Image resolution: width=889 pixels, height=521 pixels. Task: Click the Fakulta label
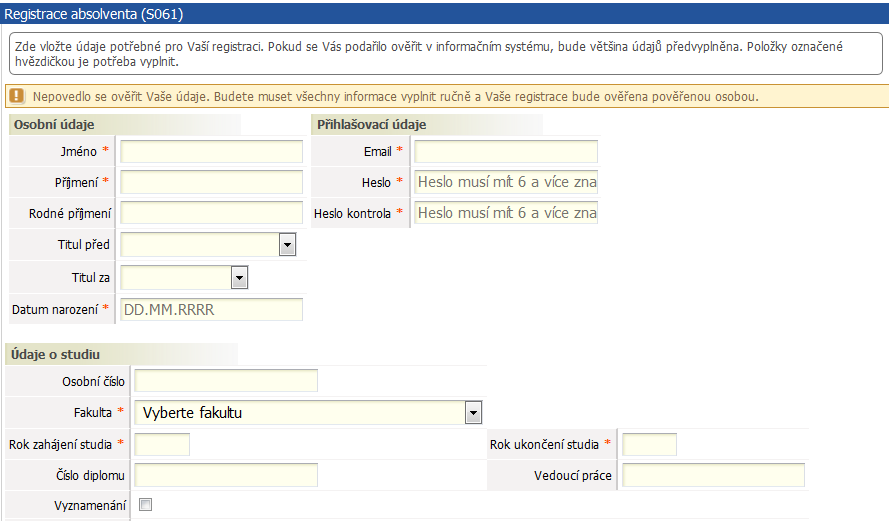[93, 413]
